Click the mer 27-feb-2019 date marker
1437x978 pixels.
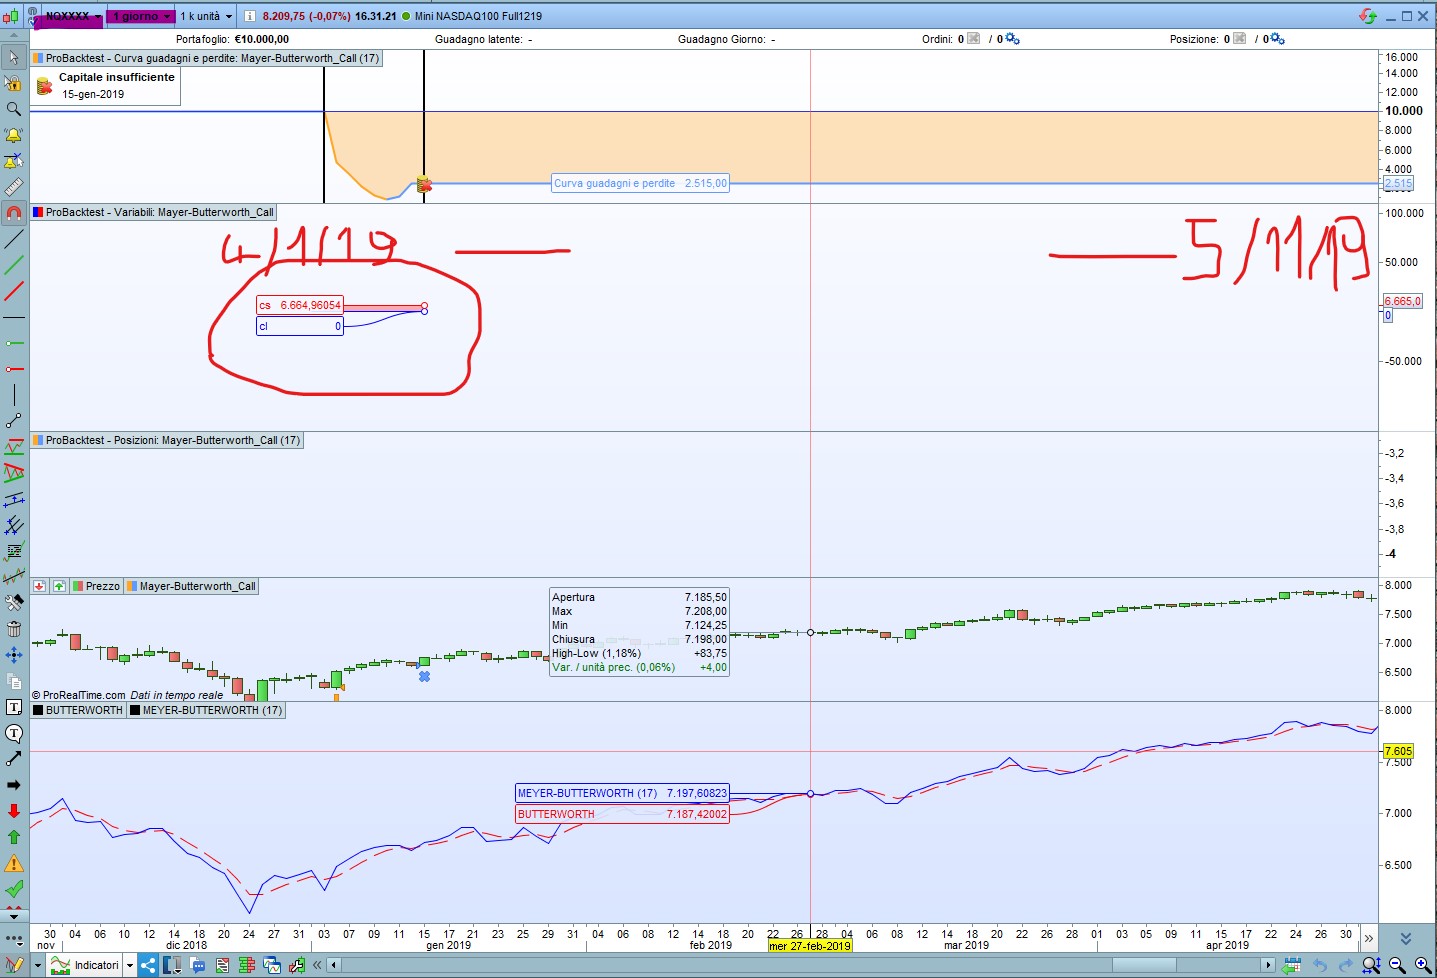tap(810, 946)
